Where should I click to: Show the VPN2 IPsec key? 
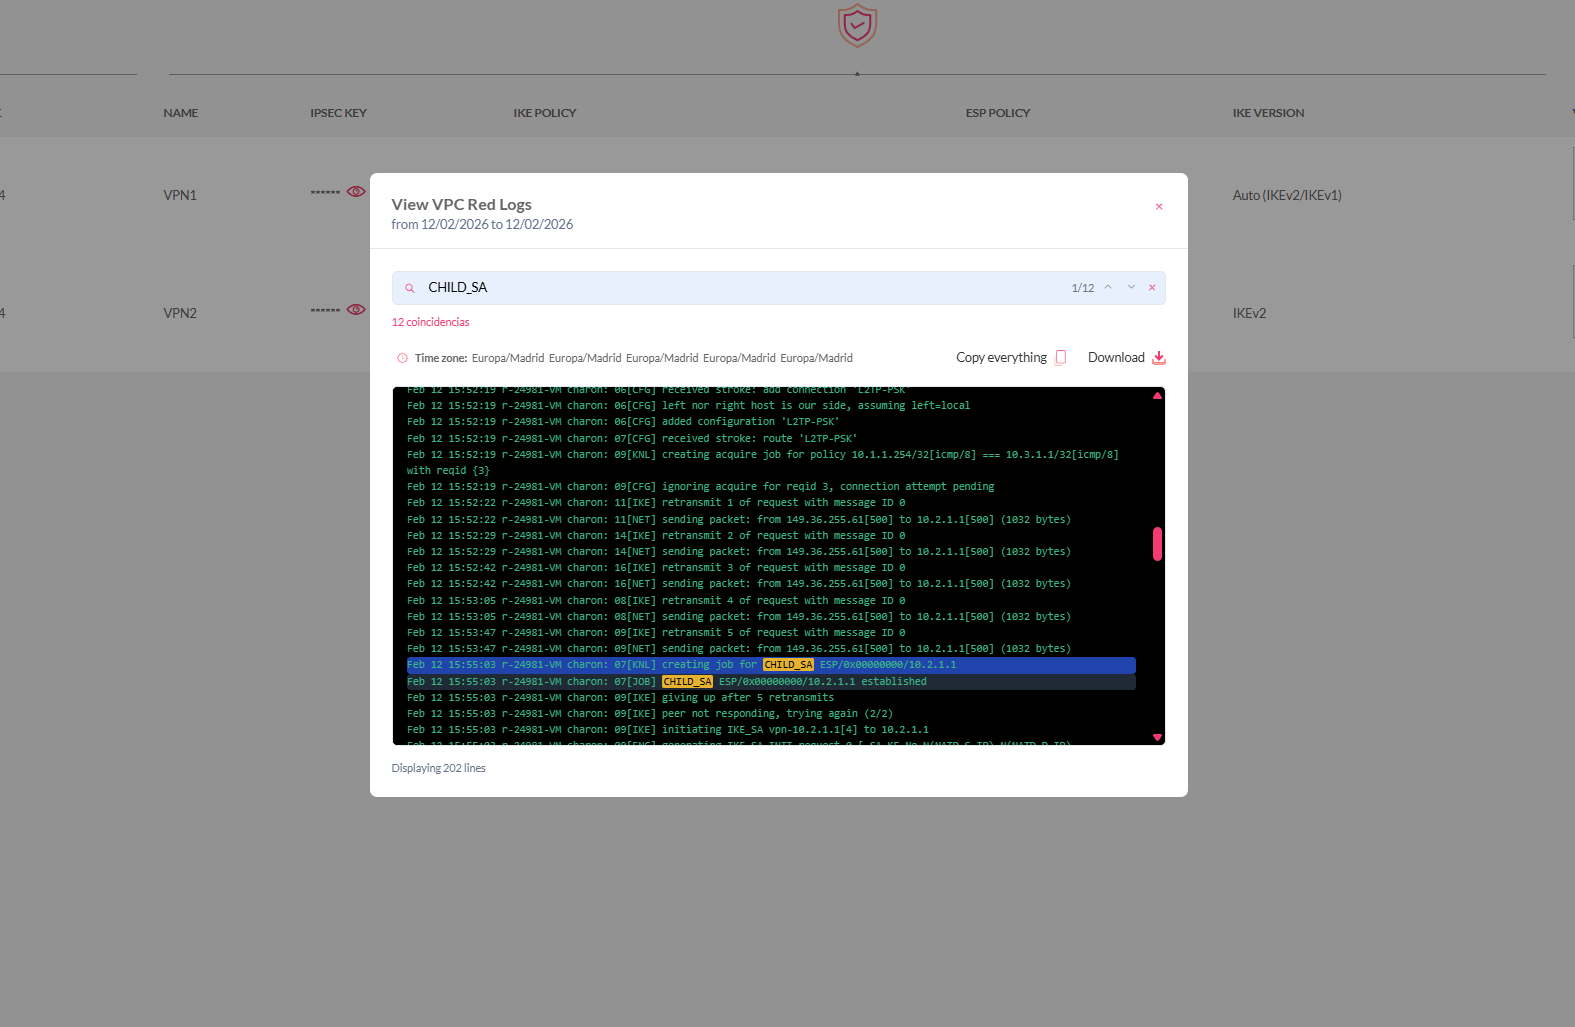coord(356,310)
